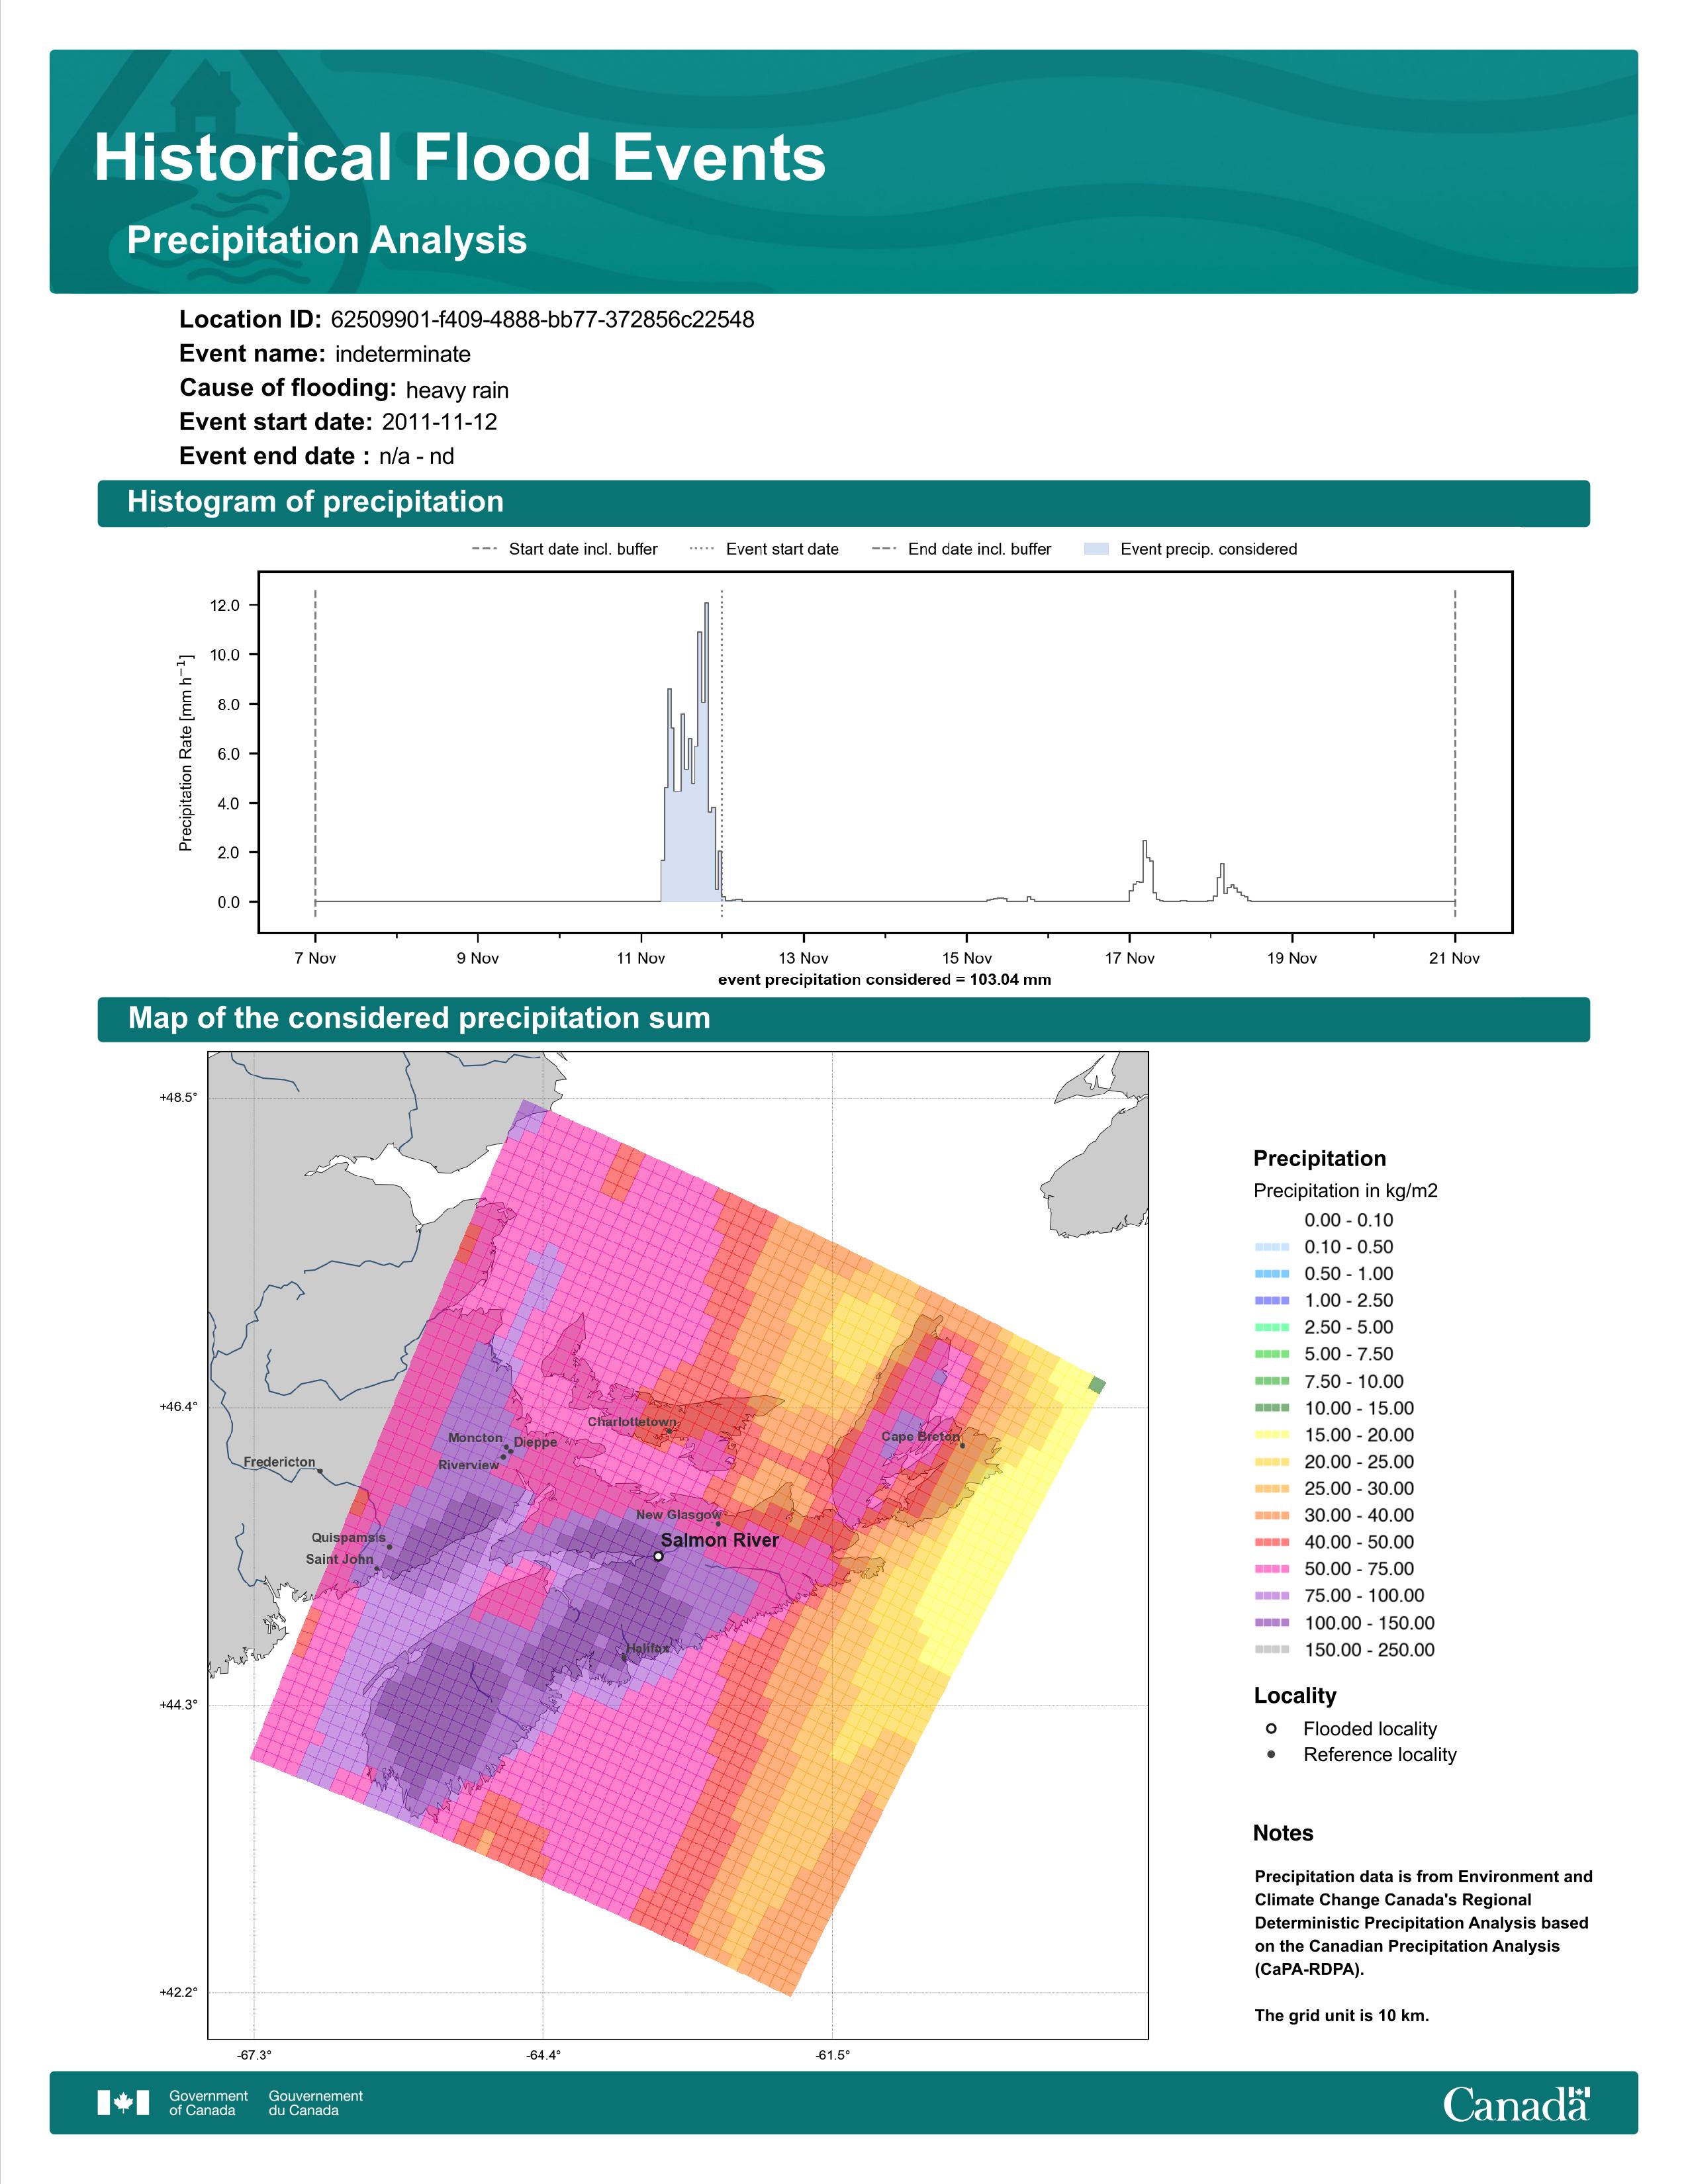Click the Dieppe label on the map
The height and width of the screenshot is (2184, 1688).
pyautogui.click(x=535, y=1443)
